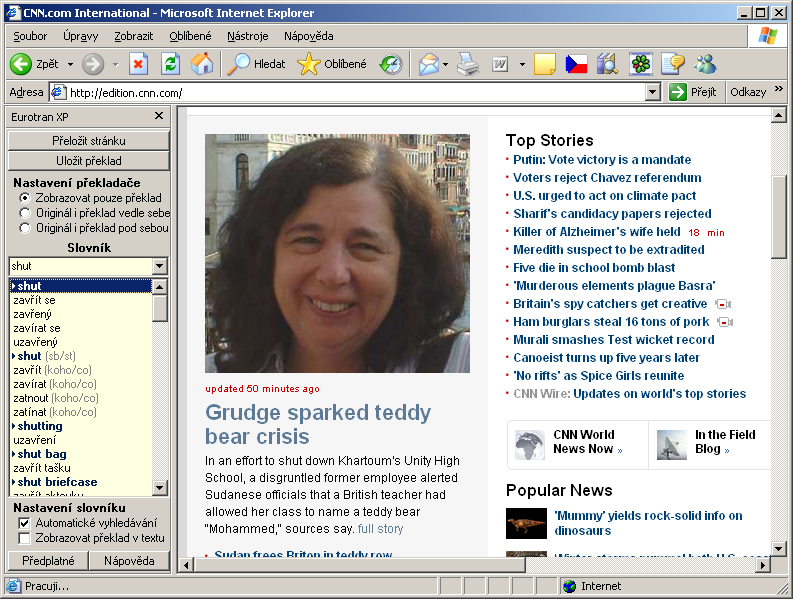Click the Slovník search input field
The width and height of the screenshot is (793, 599).
81,266
